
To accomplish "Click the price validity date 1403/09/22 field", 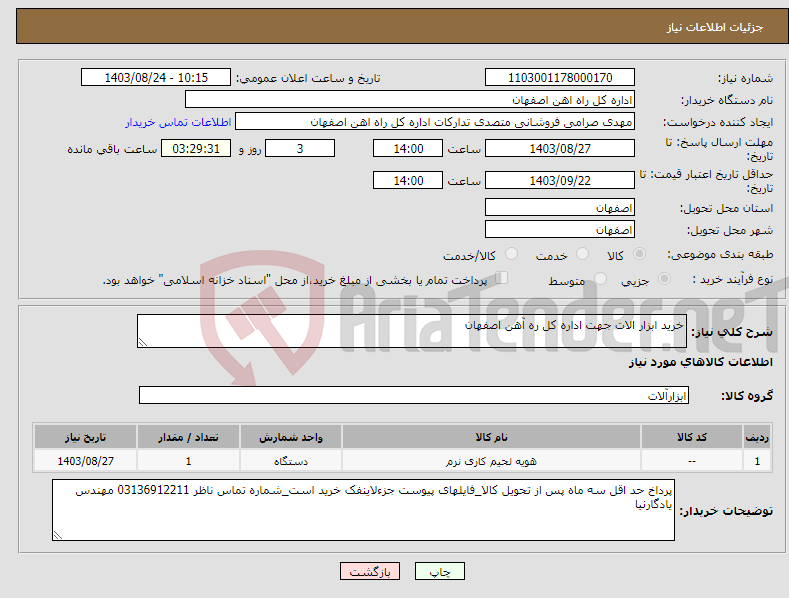I will point(560,180).
